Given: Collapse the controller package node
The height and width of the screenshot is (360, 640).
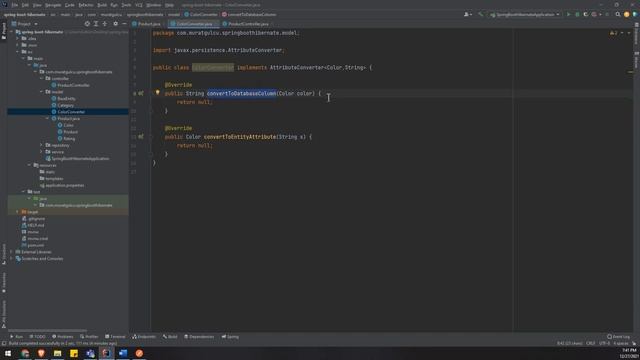Looking at the screenshot, I should tap(41, 78).
